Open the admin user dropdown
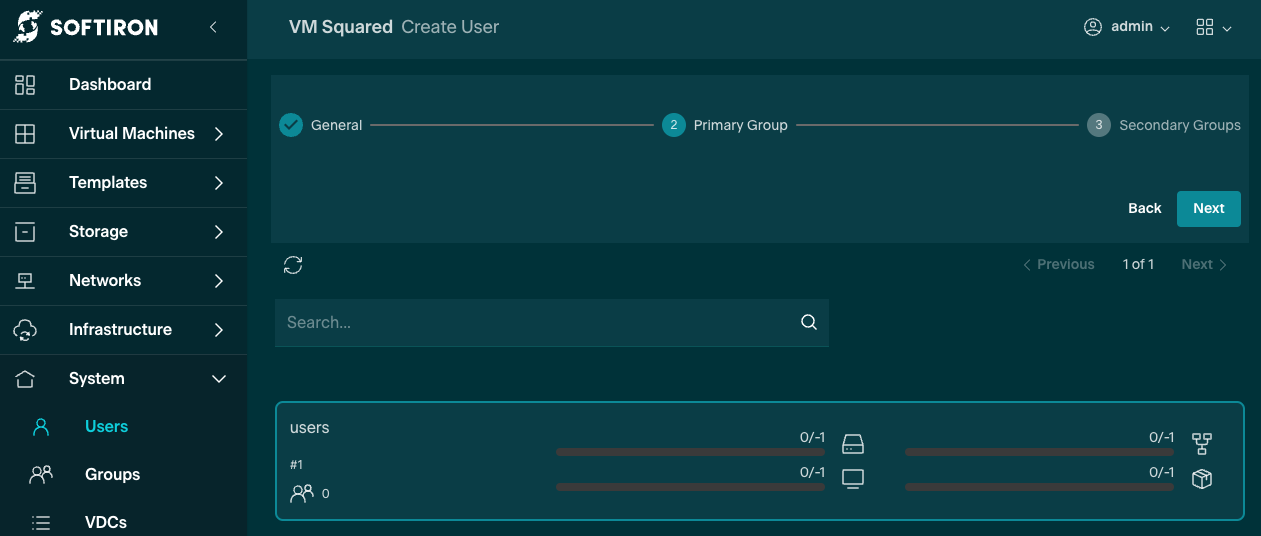Viewport: 1261px width, 536px height. tap(1127, 28)
